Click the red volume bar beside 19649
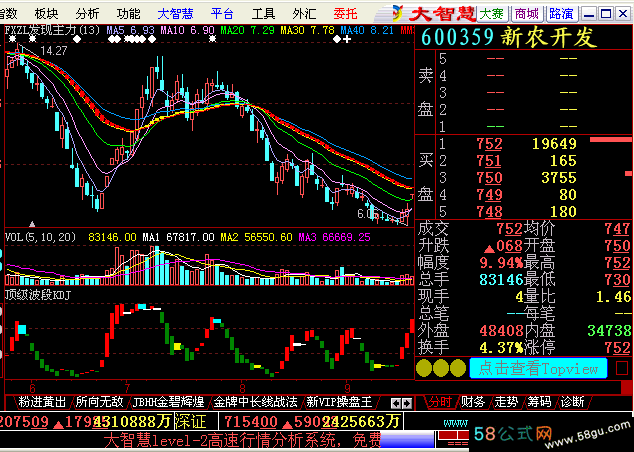Viewport: 634px width, 452px height. [611, 139]
